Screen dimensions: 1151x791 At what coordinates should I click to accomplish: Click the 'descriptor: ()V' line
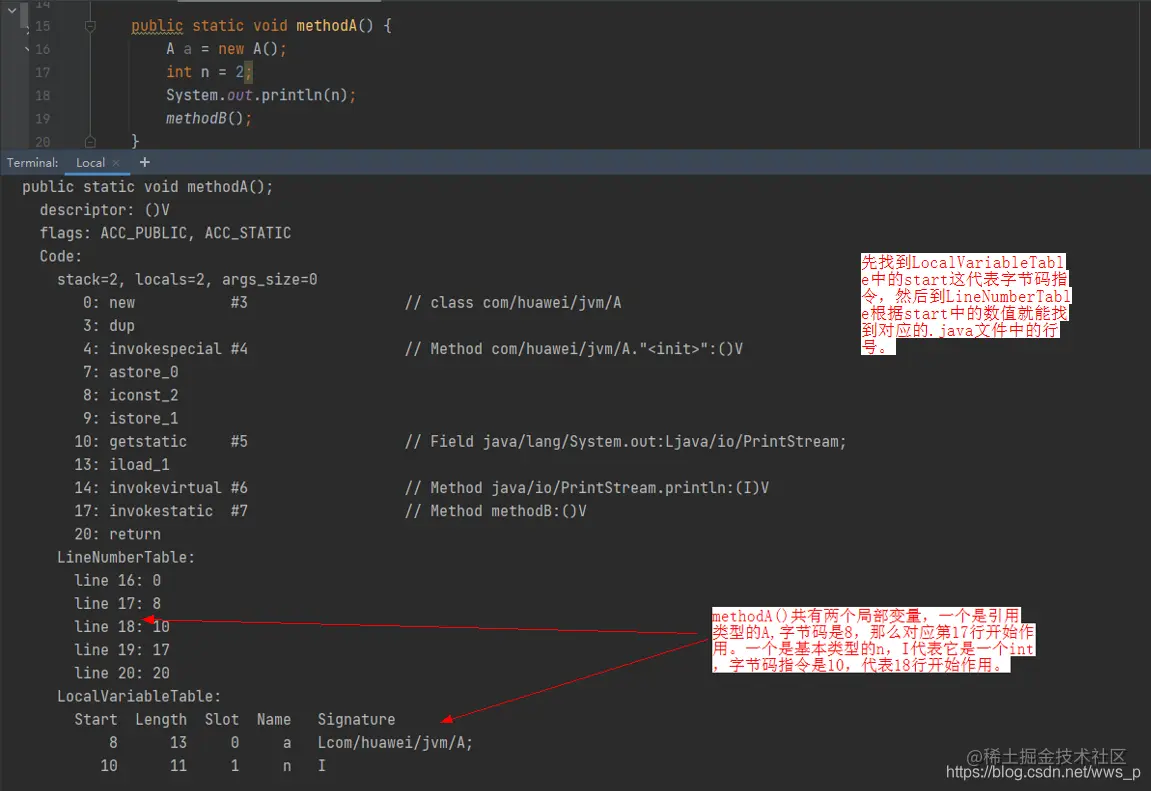pos(104,210)
